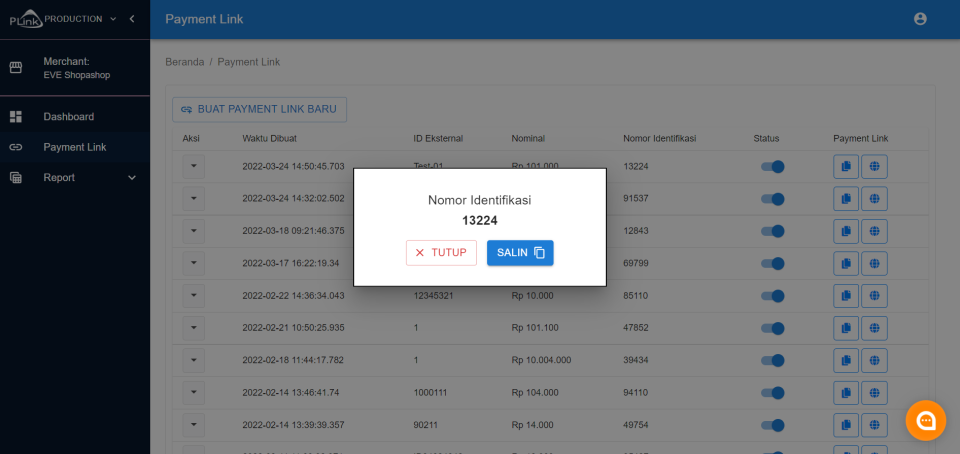Toggle status switch for row 13224
This screenshot has width=960, height=454.
tap(773, 166)
